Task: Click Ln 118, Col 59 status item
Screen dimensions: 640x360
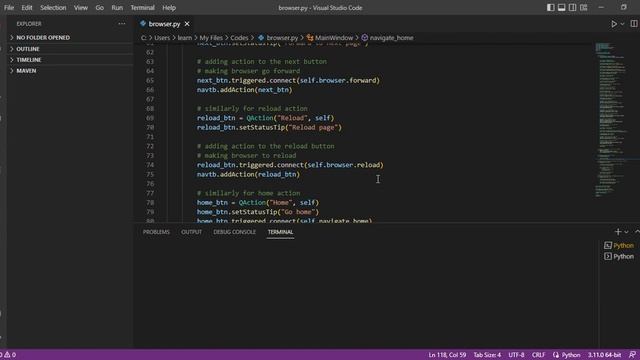Action: pos(447,355)
